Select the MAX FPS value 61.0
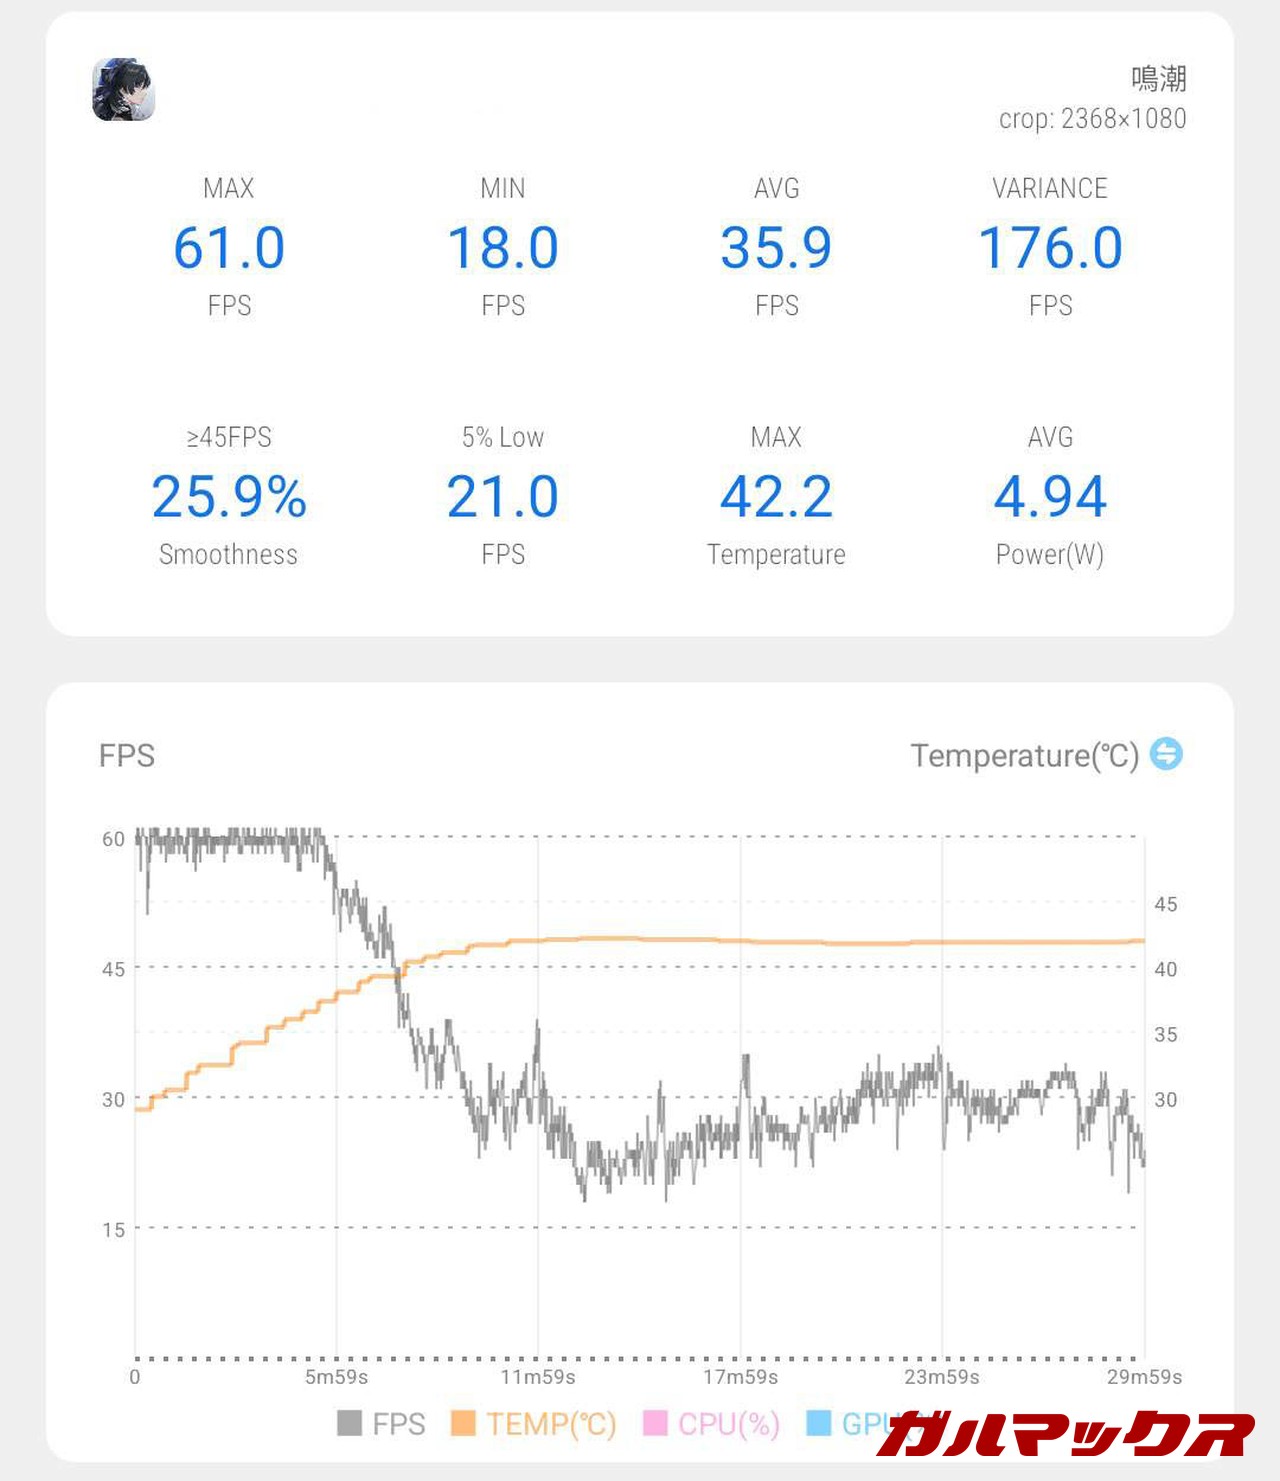The height and width of the screenshot is (1481, 1280). click(229, 248)
